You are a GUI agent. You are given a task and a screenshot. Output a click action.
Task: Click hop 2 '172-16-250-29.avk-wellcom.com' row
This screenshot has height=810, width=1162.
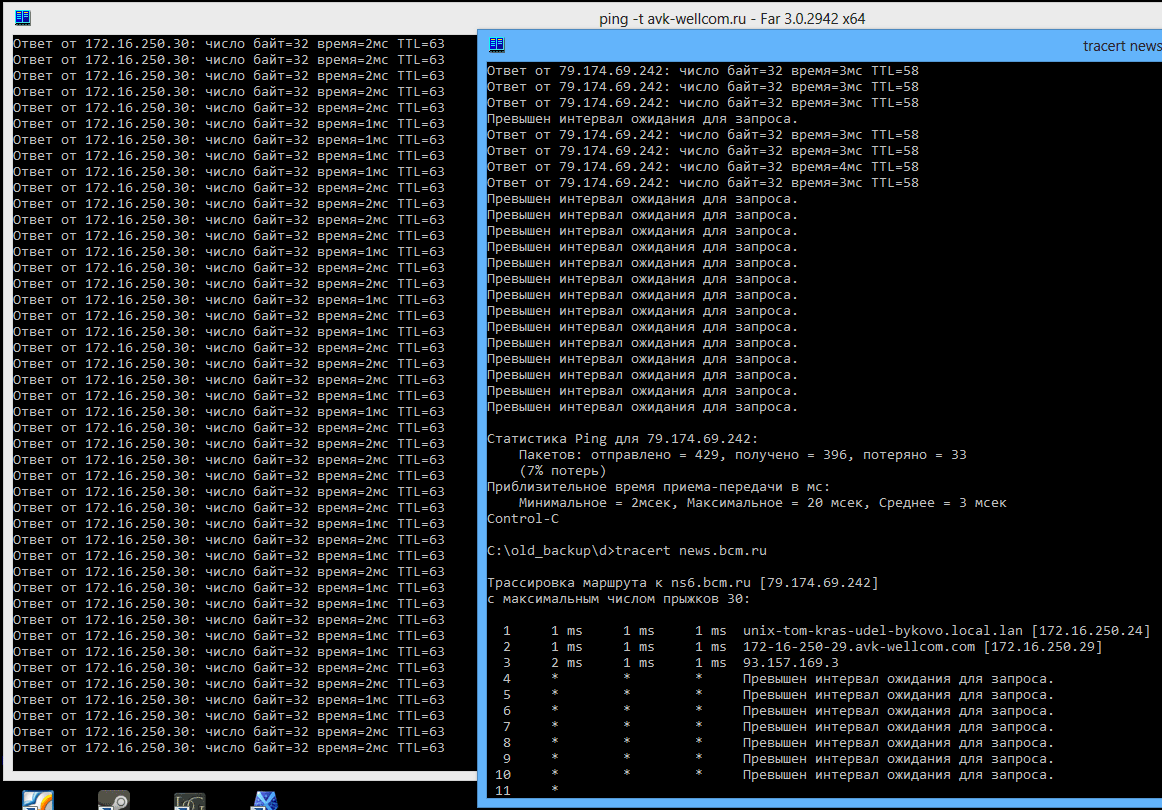click(803, 647)
